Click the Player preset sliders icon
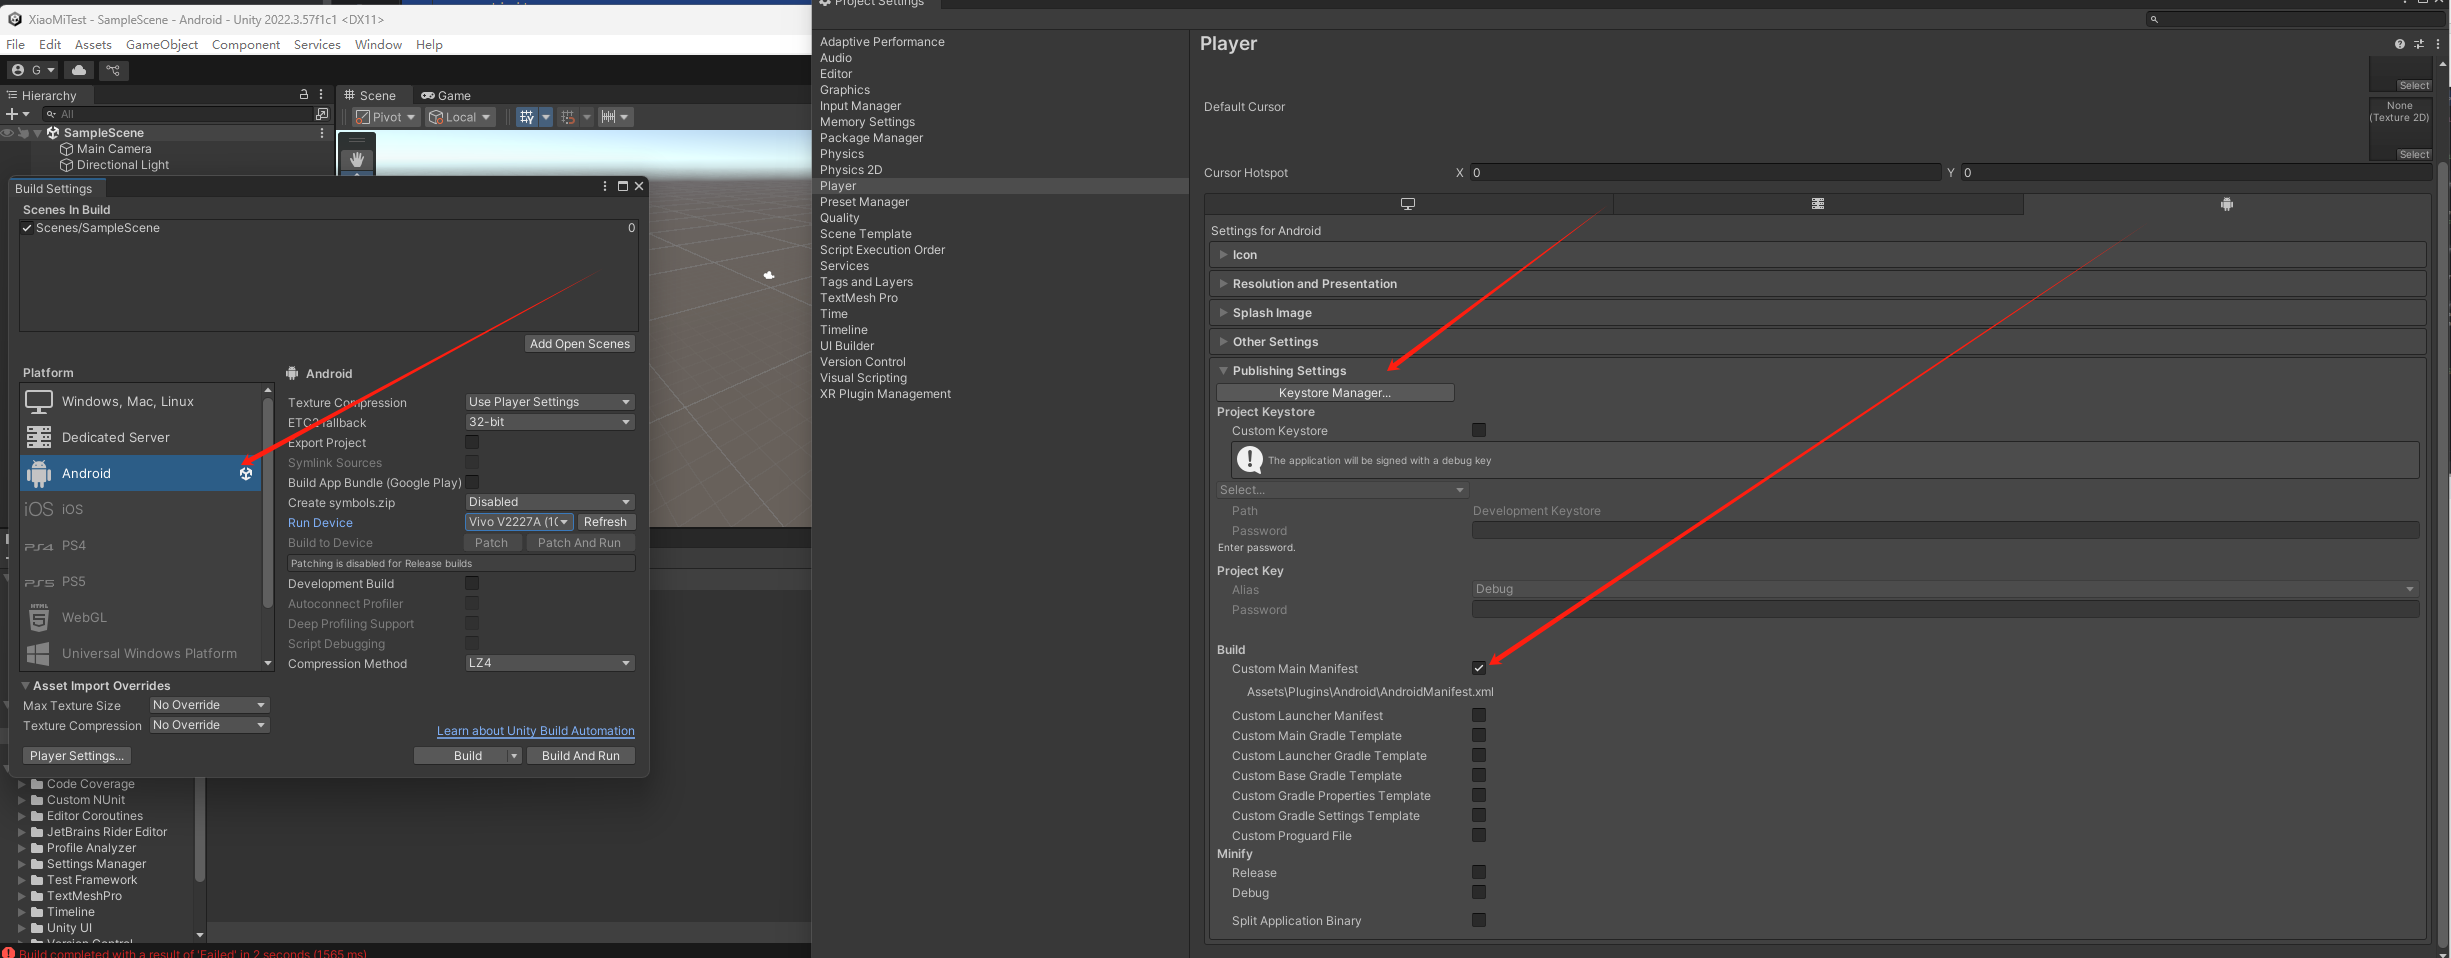This screenshot has height=958, width=2451. 2419,44
